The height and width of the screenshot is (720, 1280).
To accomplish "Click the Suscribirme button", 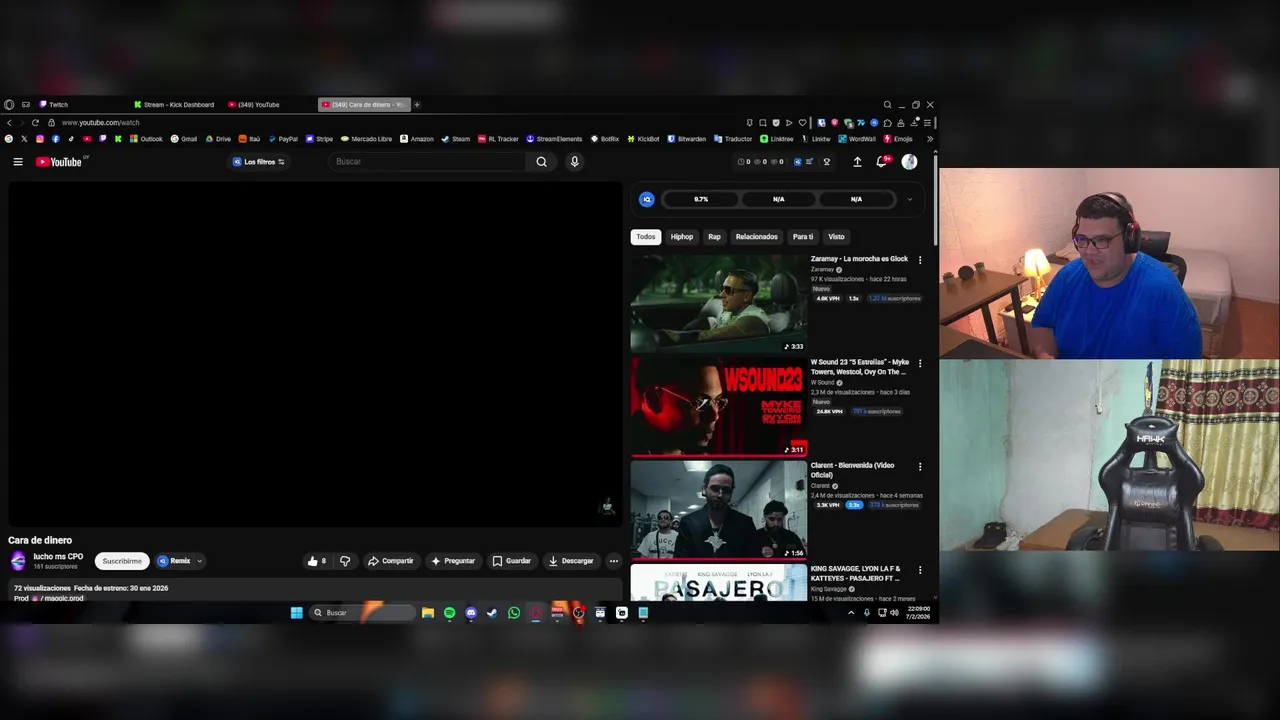I will [x=122, y=561].
